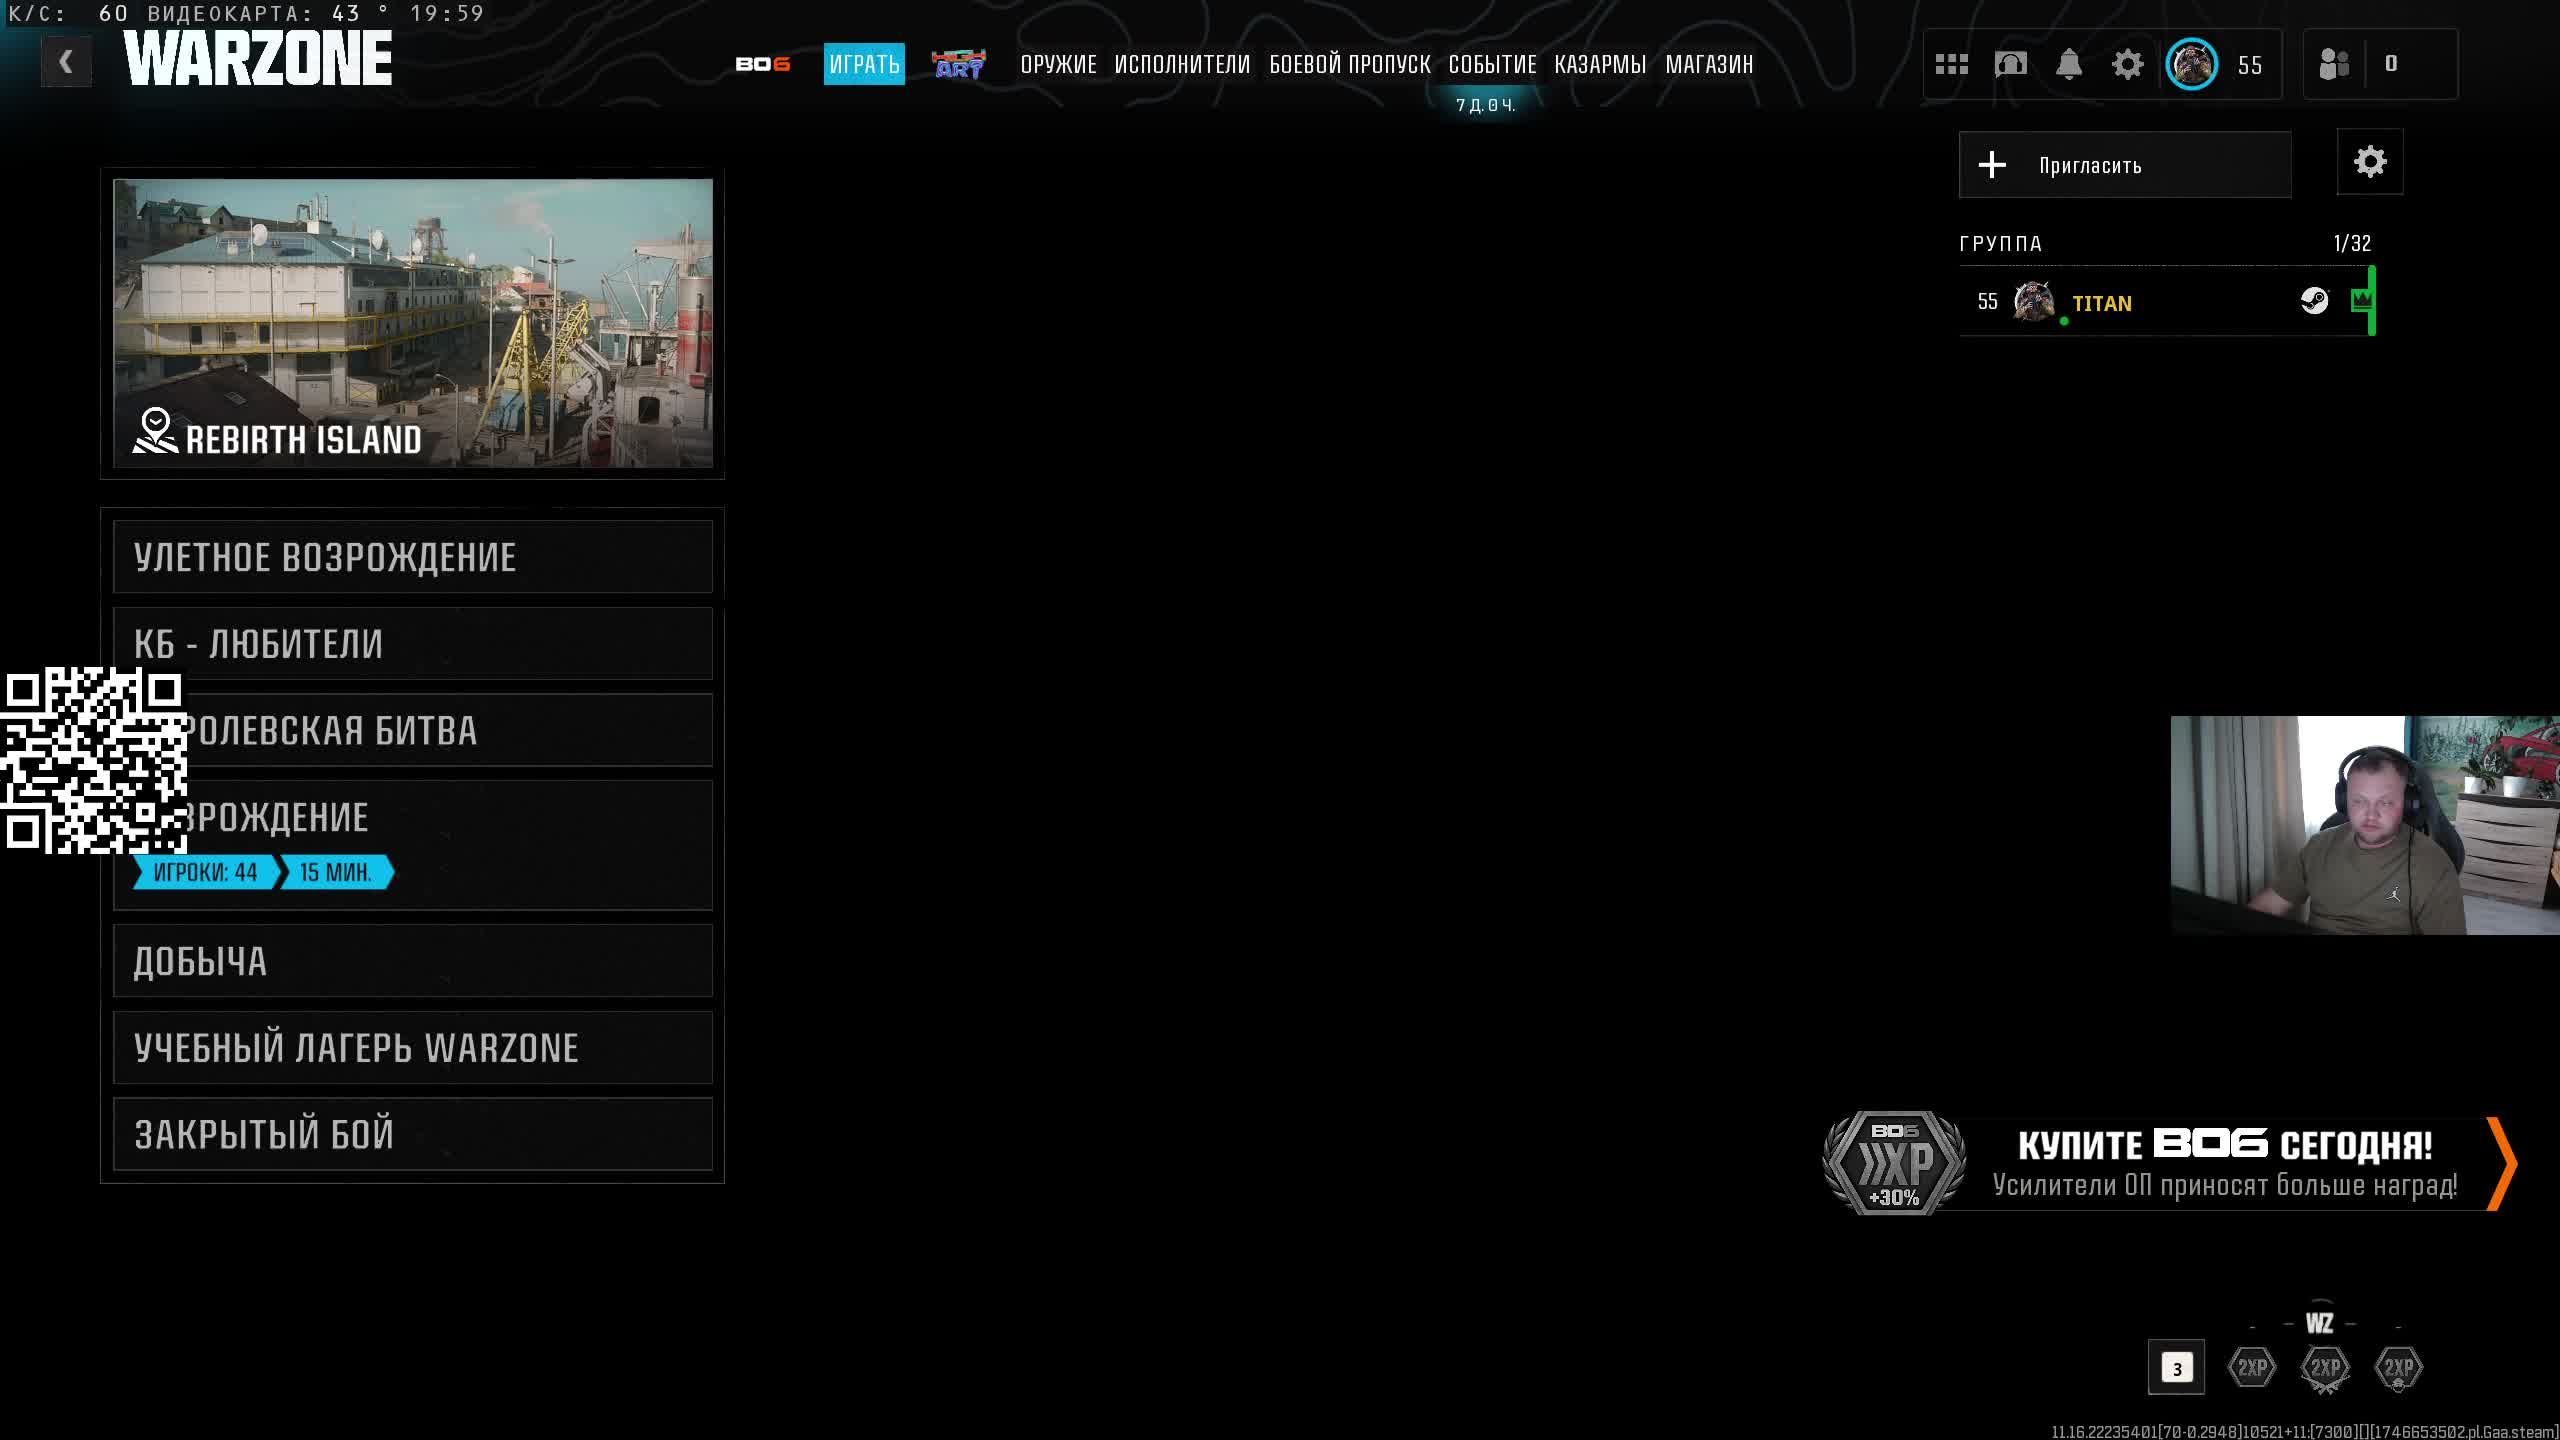
Task: Open the grid menu icon in top bar
Action: point(1951,65)
